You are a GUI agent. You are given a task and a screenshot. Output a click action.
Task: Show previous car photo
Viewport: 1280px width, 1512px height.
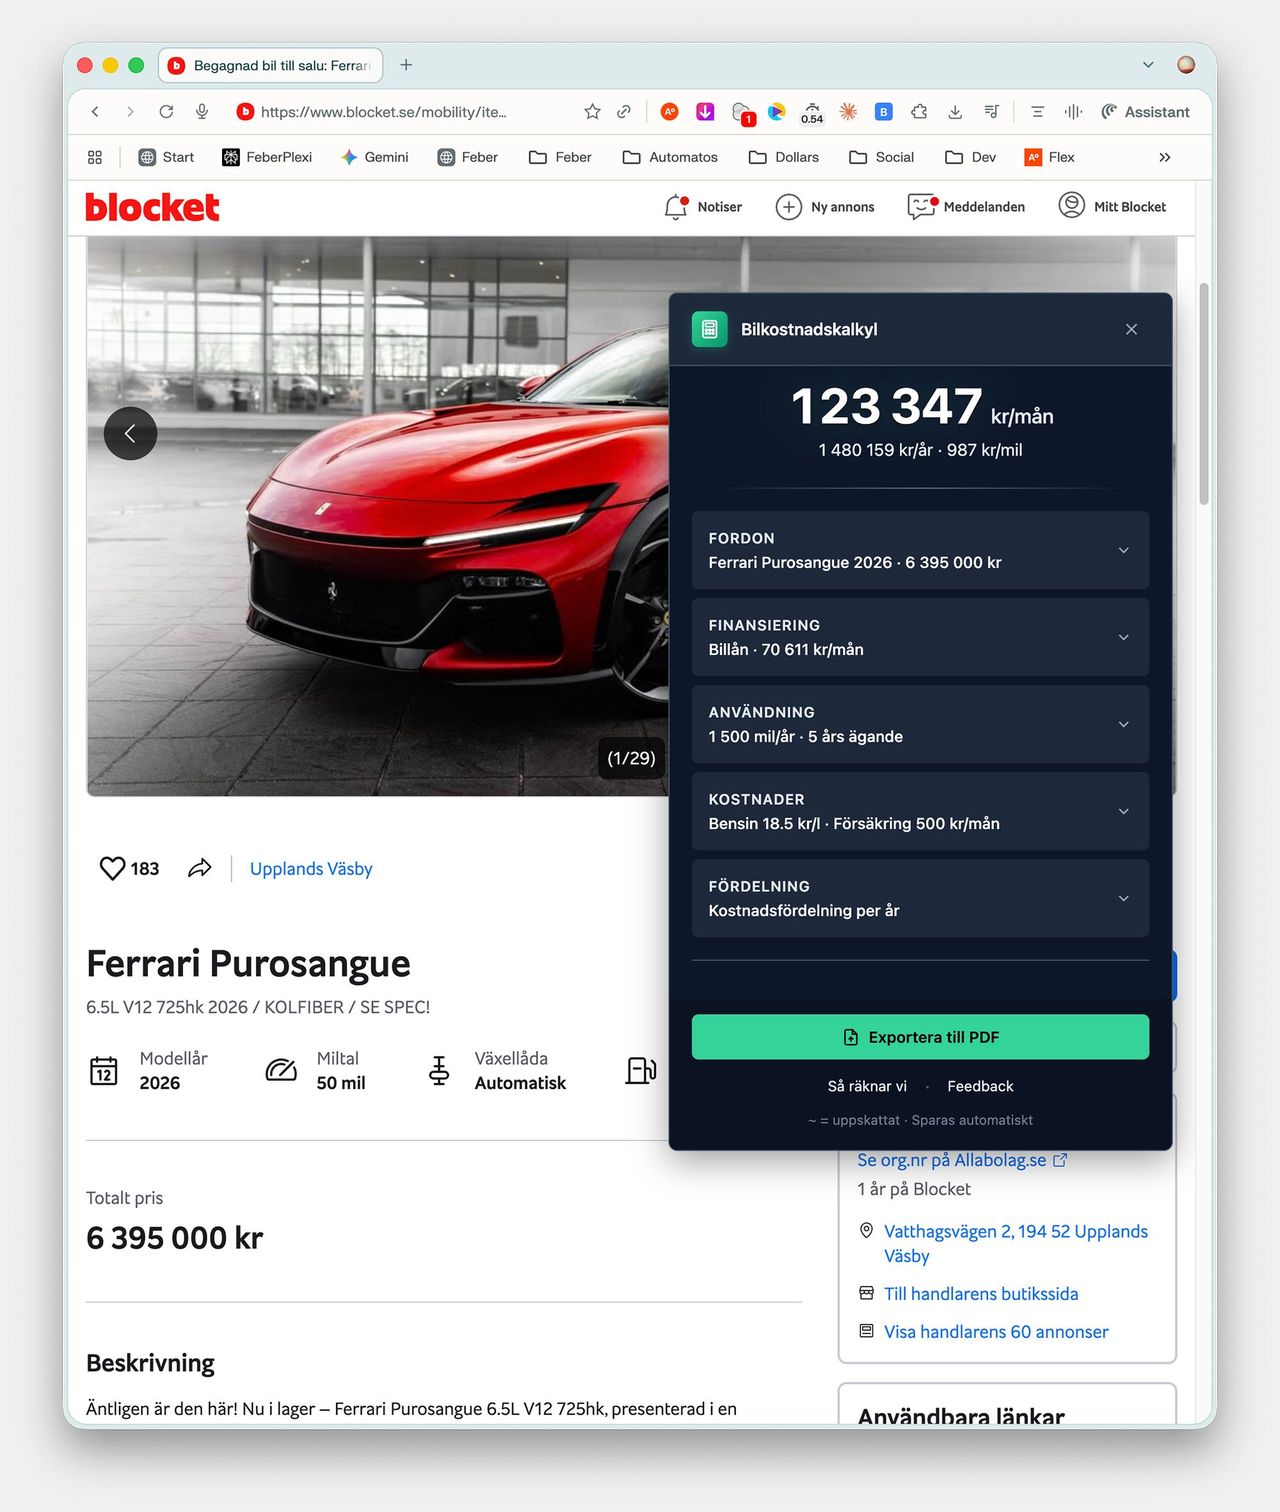click(130, 434)
